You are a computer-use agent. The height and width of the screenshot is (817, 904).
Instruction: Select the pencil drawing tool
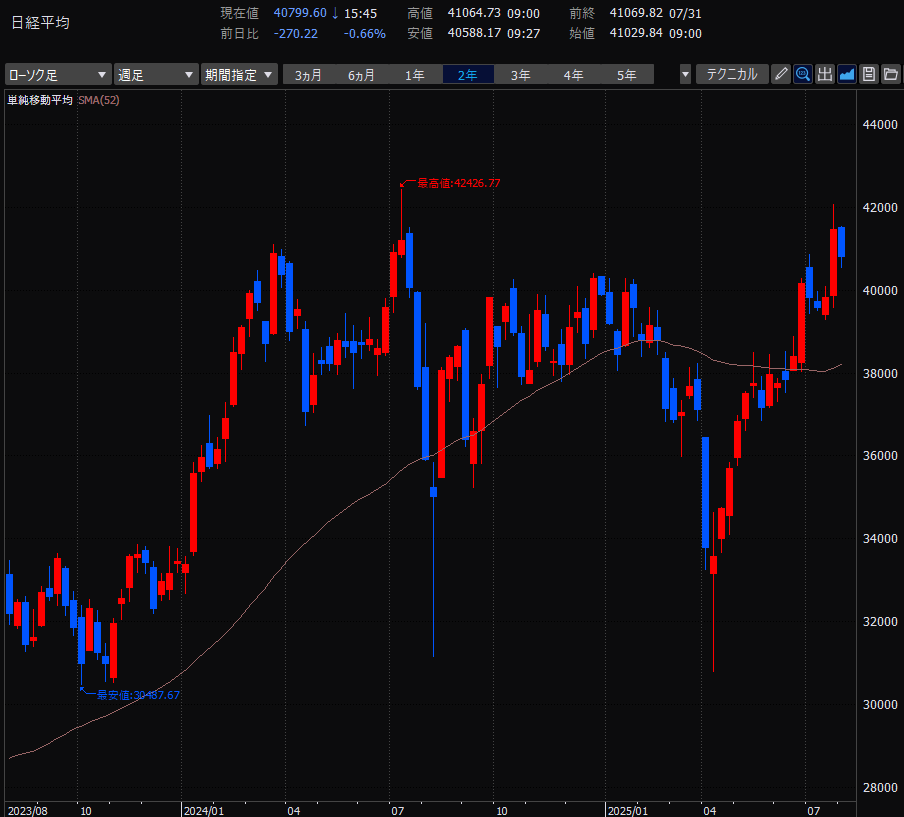[x=781, y=74]
